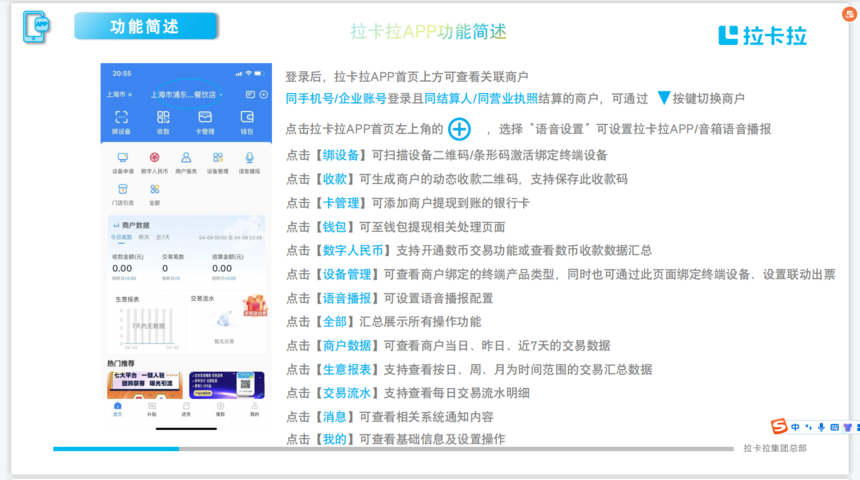The image size is (860, 480).
Task: Tap the 绑设备 scan icon
Action: [x=121, y=117]
